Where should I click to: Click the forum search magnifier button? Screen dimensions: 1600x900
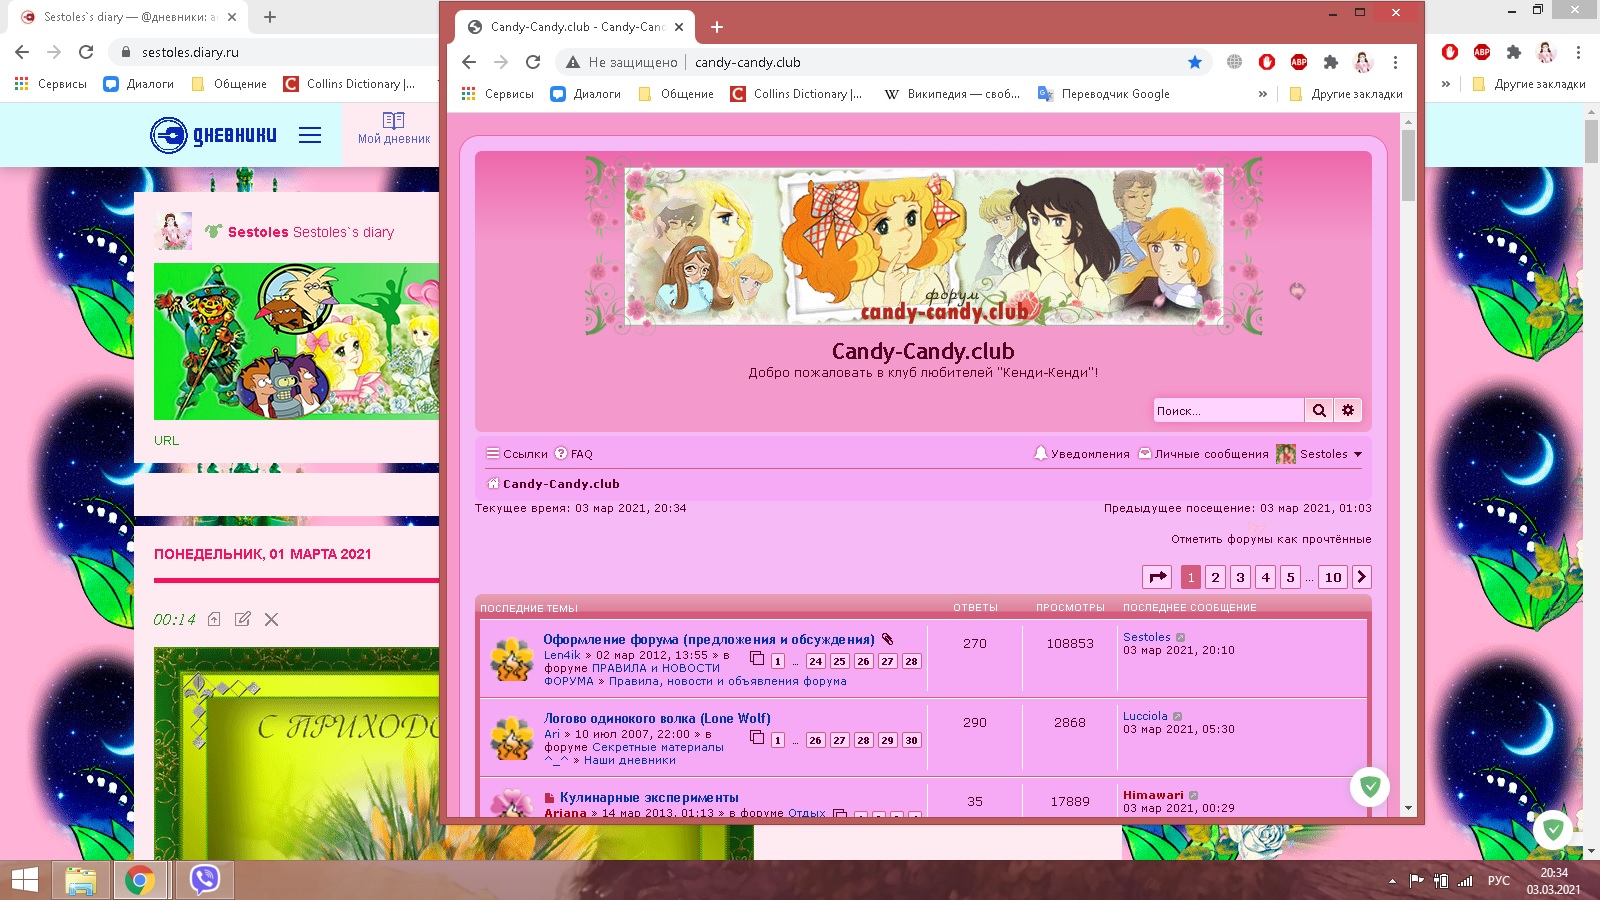pyautogui.click(x=1319, y=410)
